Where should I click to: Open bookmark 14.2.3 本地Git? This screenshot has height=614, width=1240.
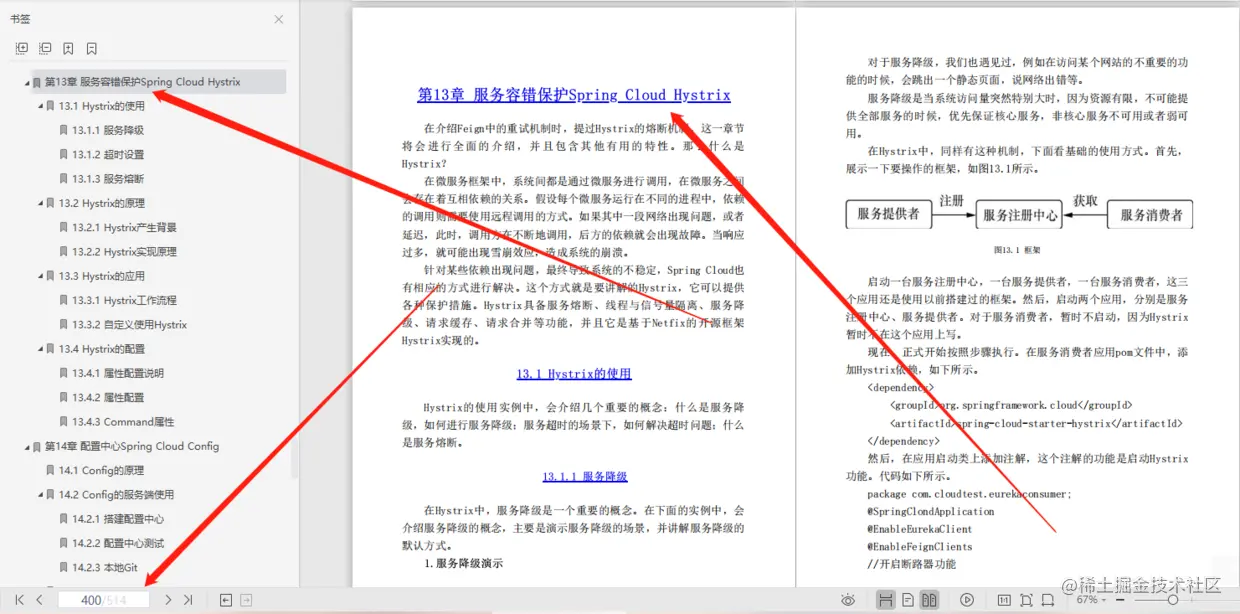pyautogui.click(x=105, y=568)
